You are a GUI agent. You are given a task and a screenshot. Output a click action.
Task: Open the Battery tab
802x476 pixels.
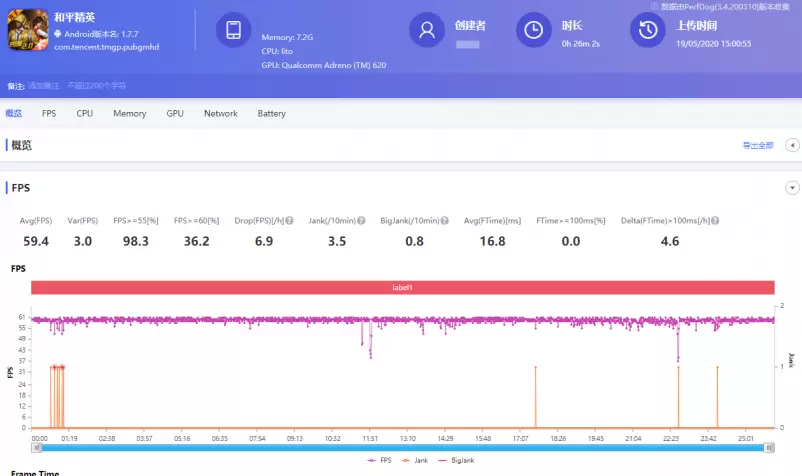271,114
